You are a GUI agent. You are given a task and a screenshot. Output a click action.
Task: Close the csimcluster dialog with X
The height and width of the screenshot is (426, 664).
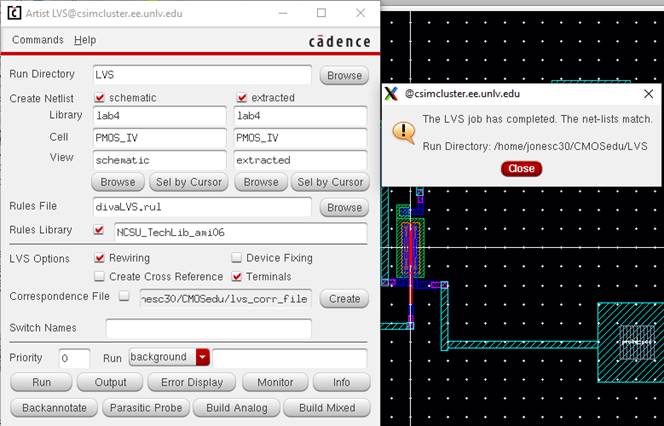[x=648, y=94]
